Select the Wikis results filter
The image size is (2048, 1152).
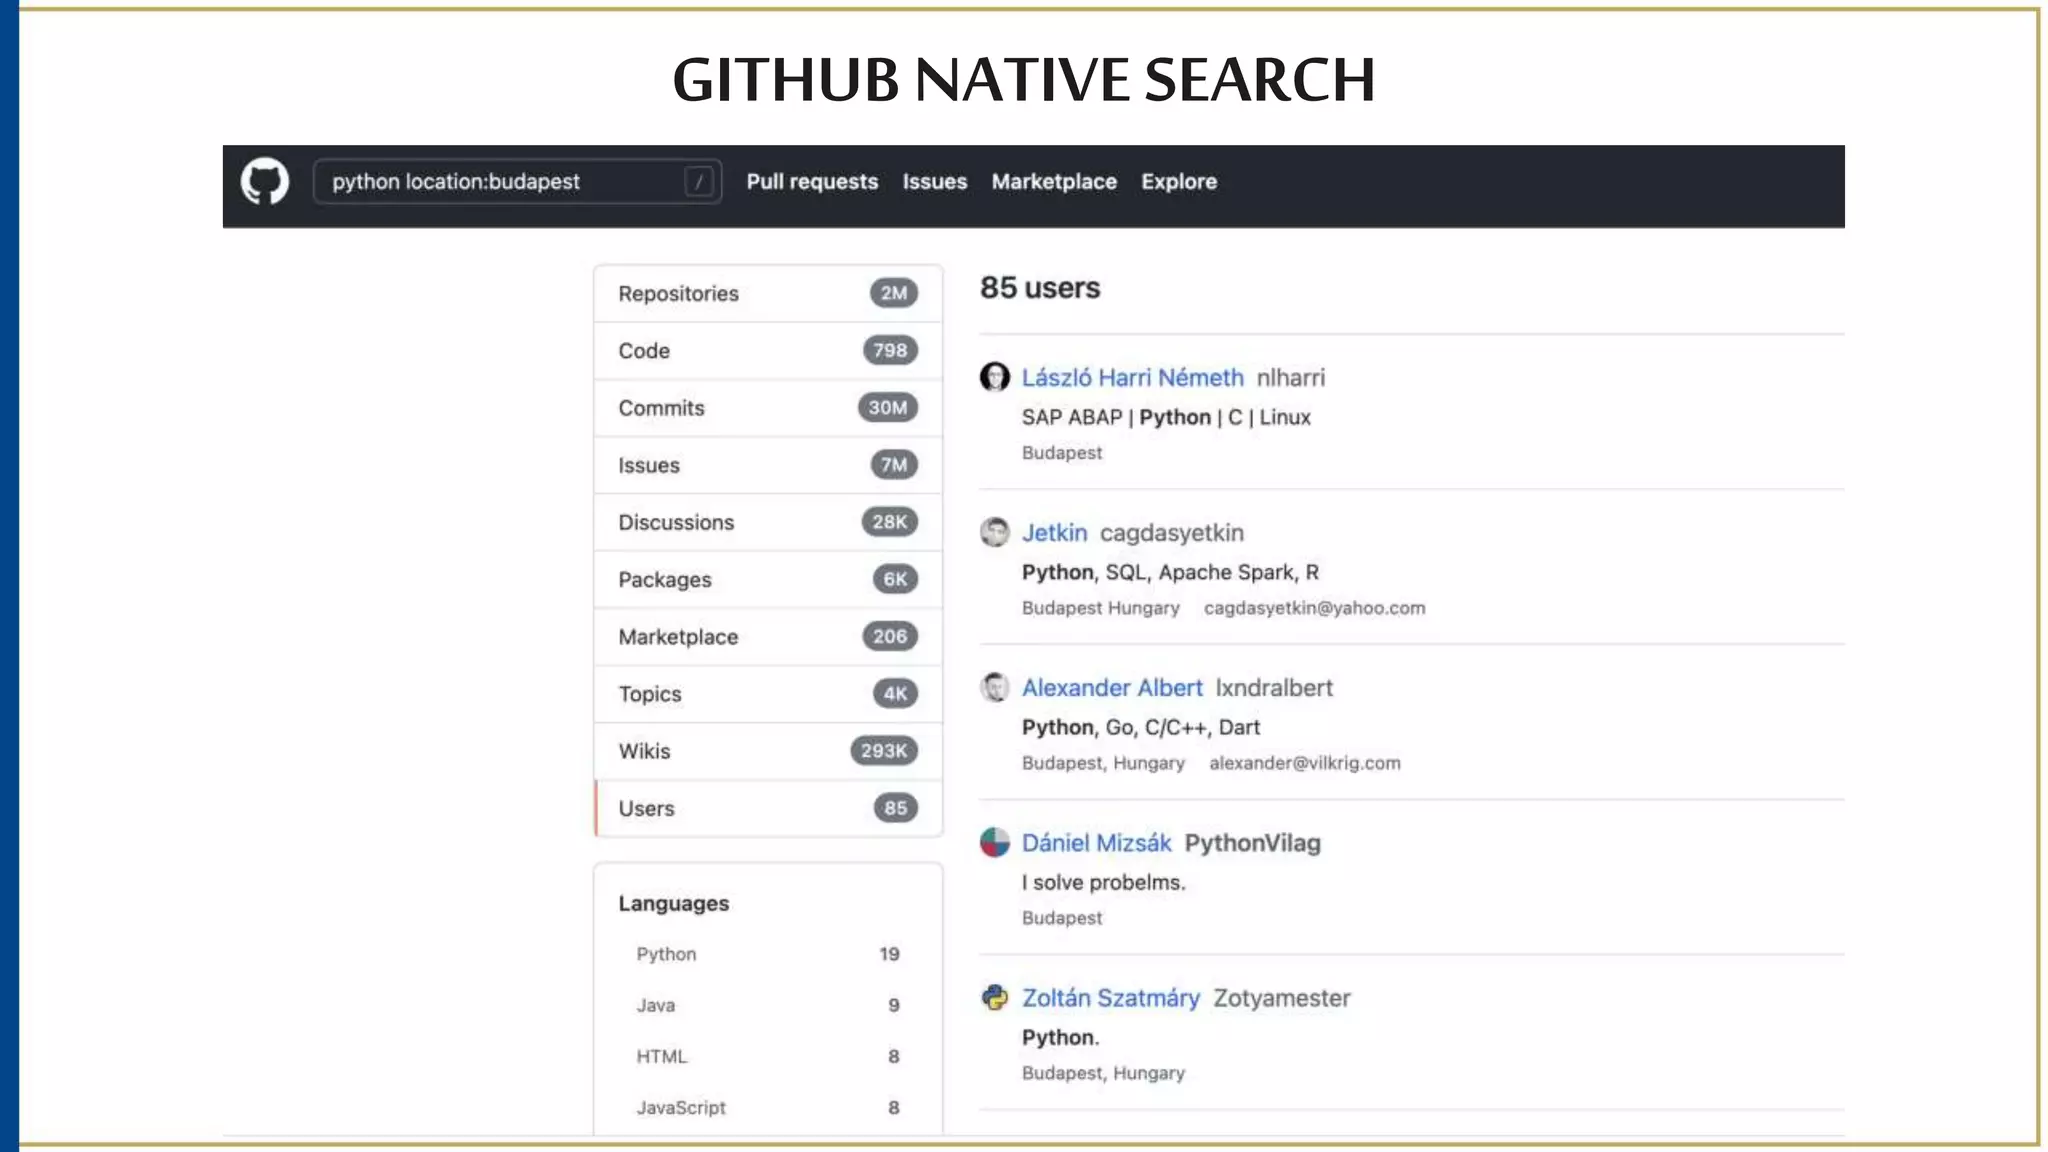click(768, 751)
